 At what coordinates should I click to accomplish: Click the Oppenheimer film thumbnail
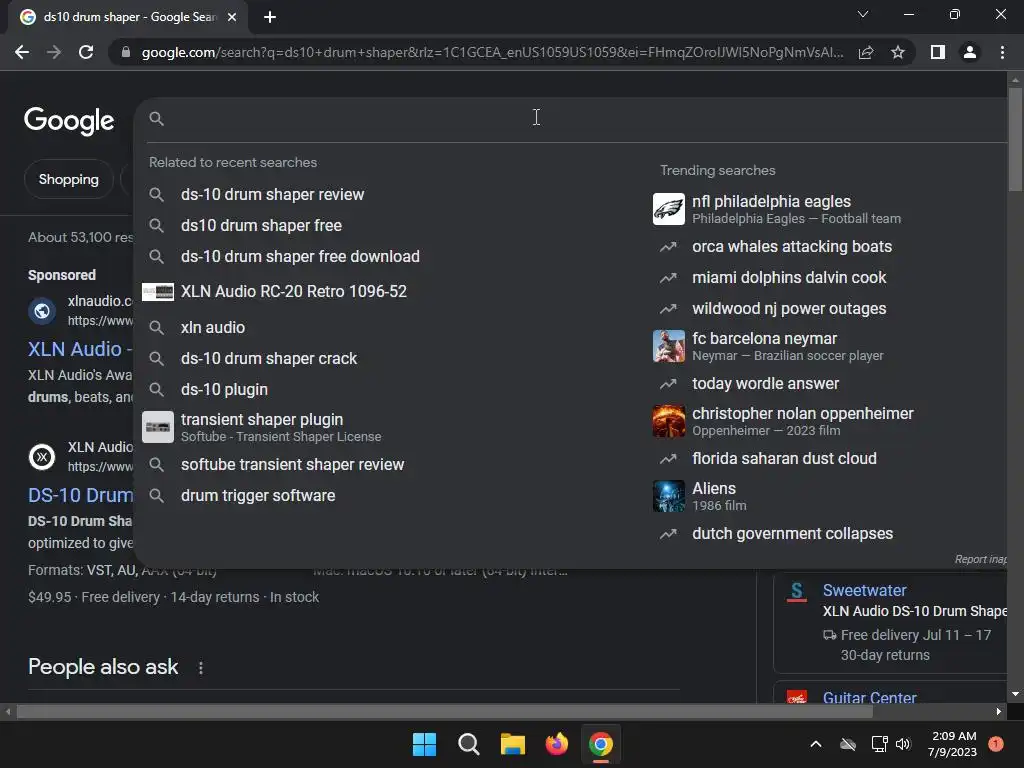coord(669,421)
